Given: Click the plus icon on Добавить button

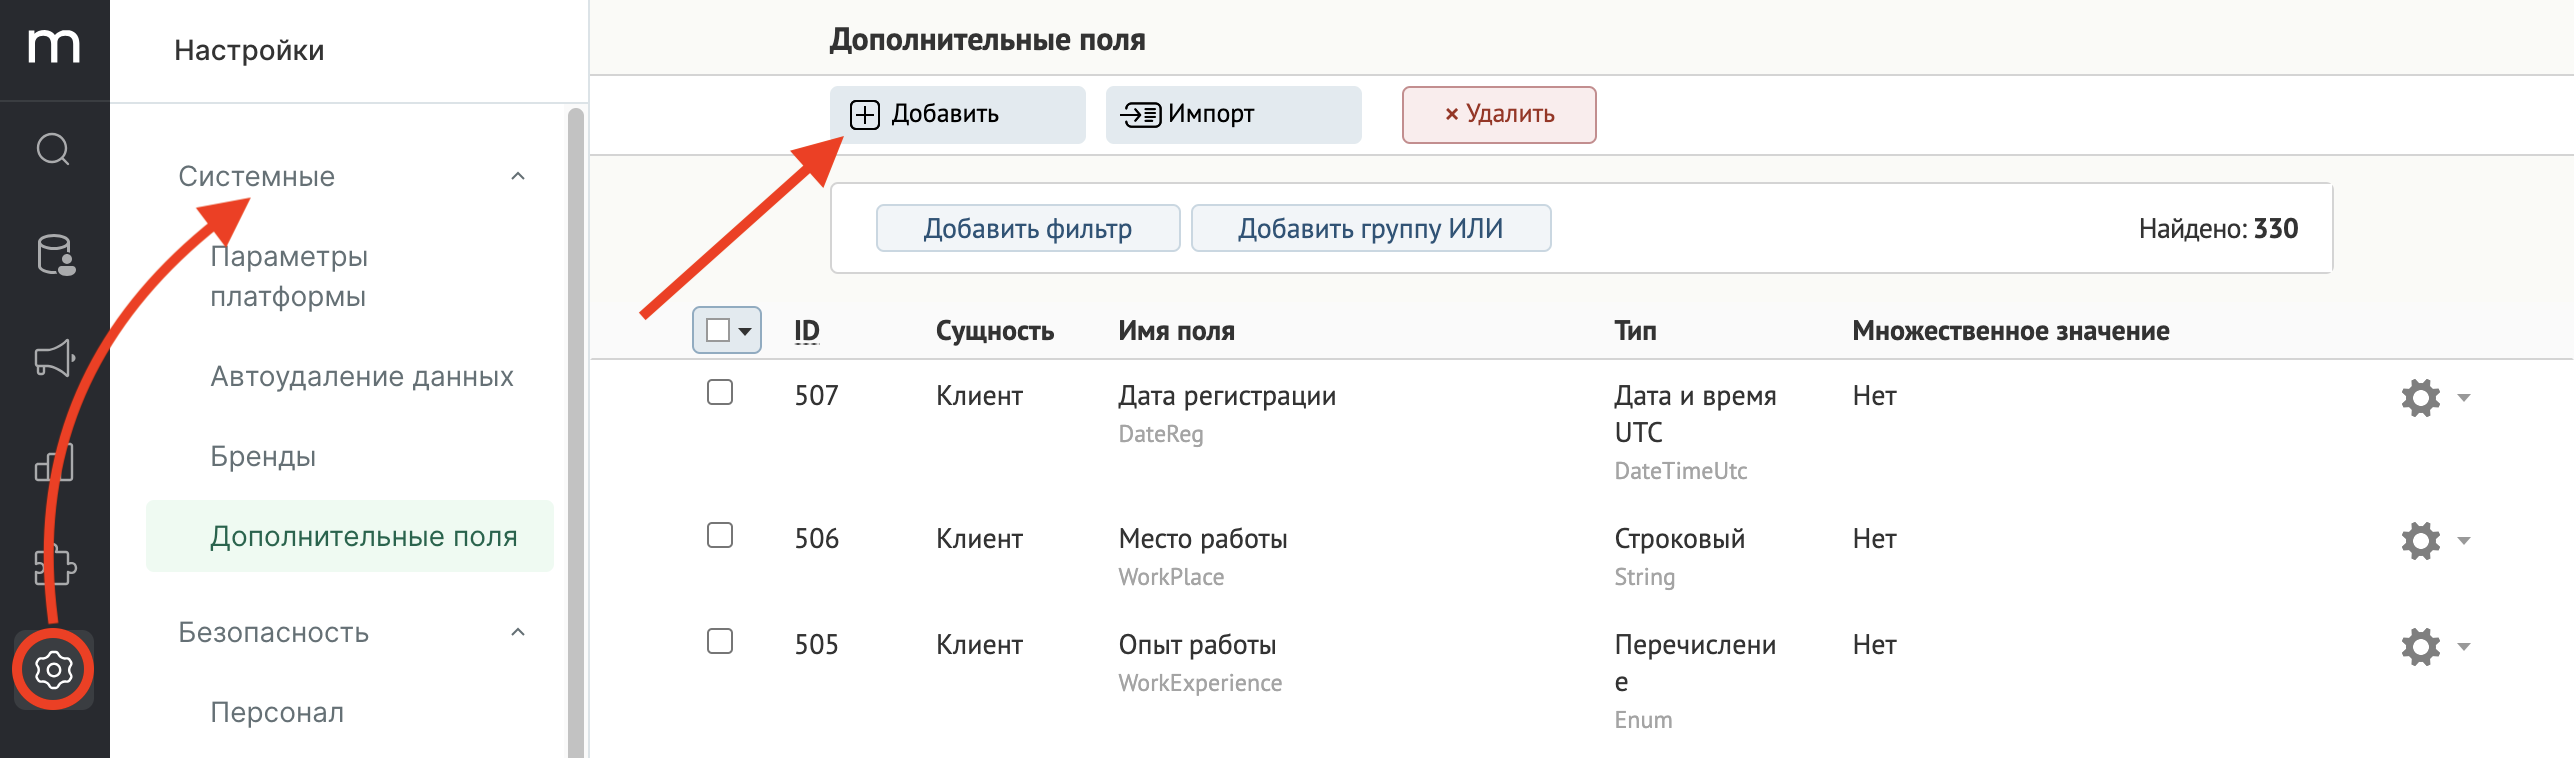Looking at the screenshot, I should pyautogui.click(x=865, y=115).
